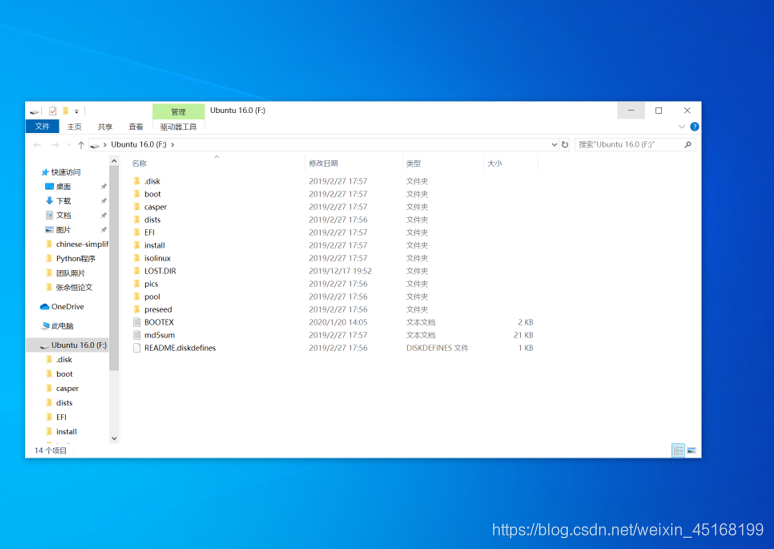The width and height of the screenshot is (774, 549).
Task: Select the .disk folder icon in file list
Action: click(137, 181)
